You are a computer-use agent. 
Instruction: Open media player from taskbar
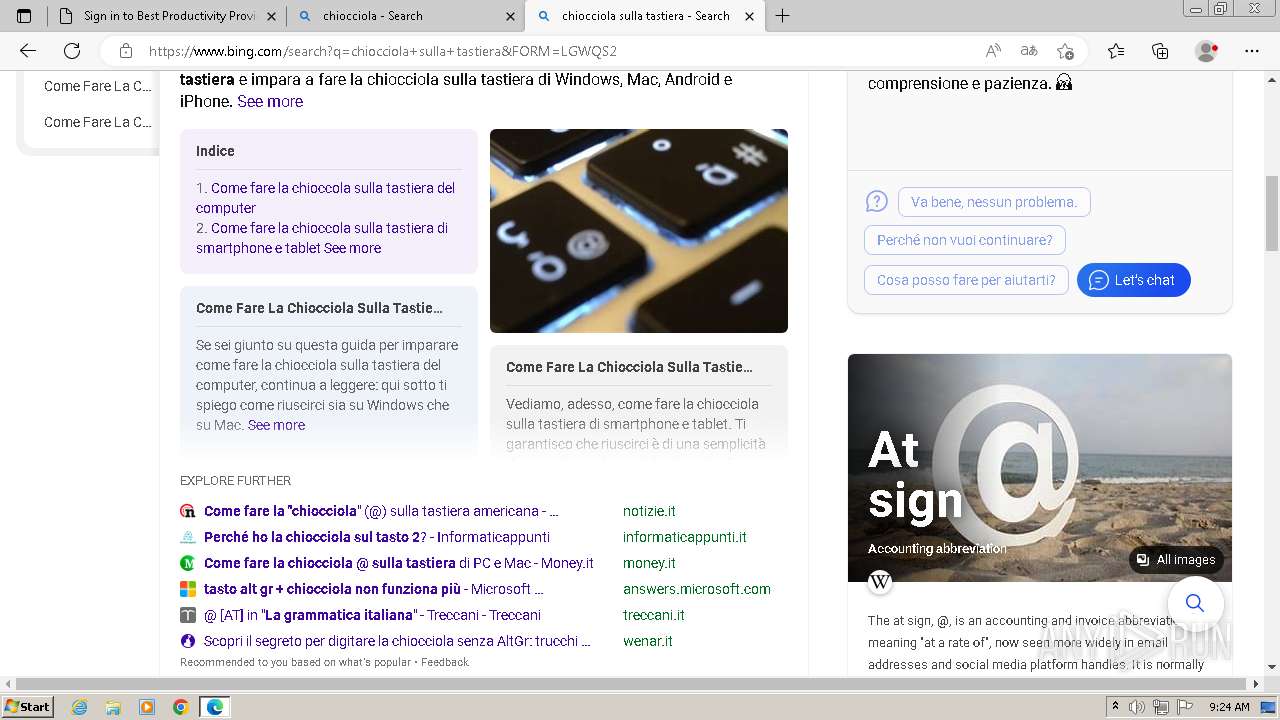click(147, 707)
